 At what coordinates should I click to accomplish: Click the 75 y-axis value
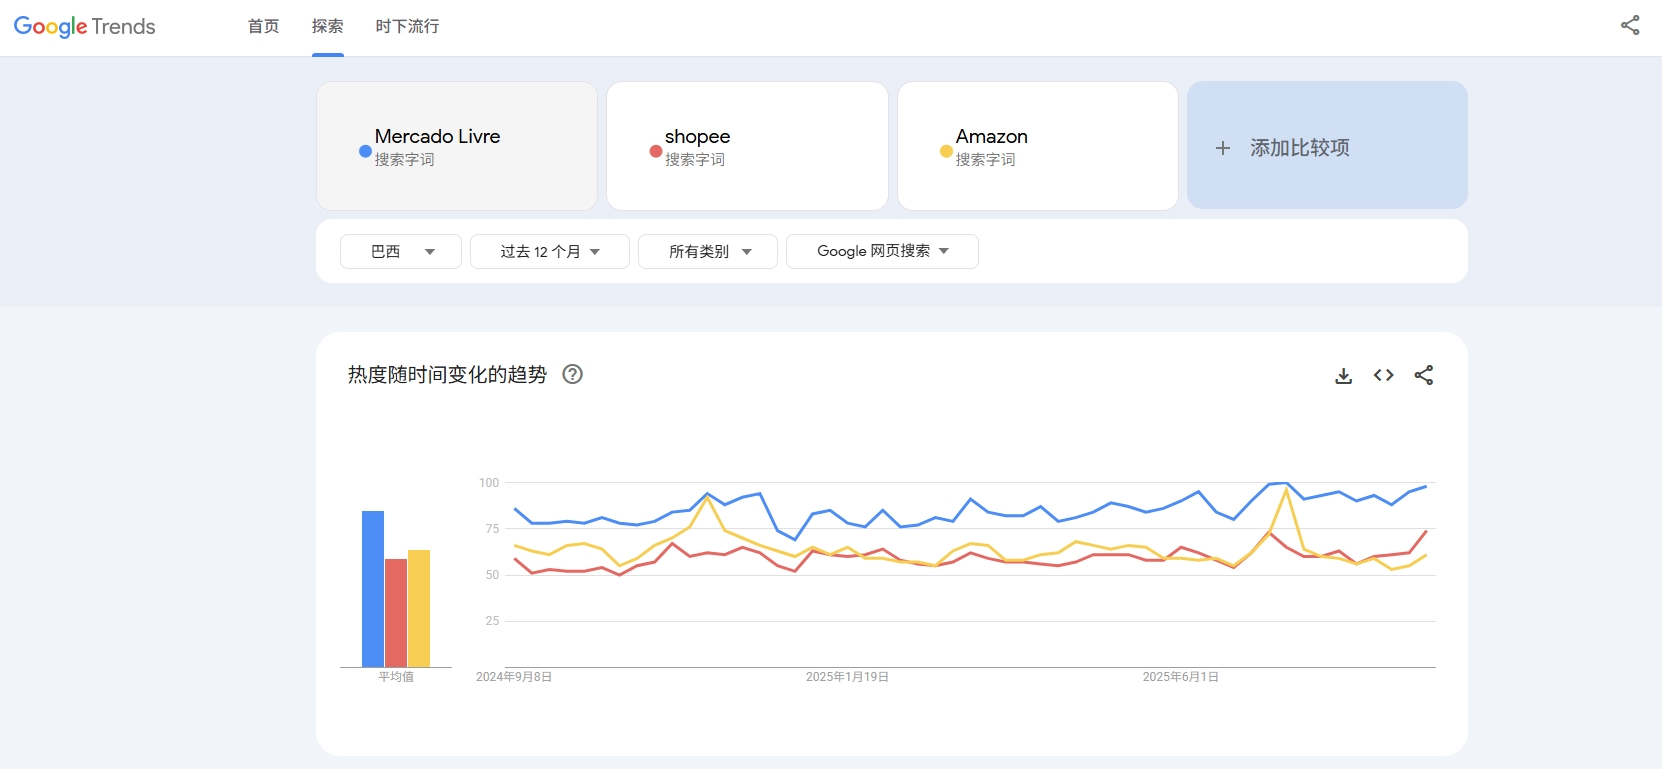coord(492,529)
